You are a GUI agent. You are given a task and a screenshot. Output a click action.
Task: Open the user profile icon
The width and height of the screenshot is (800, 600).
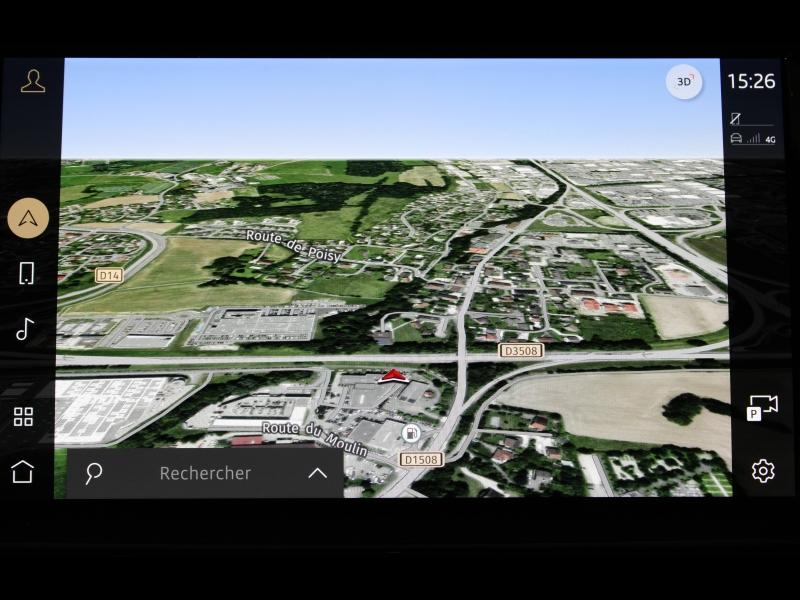(x=33, y=82)
